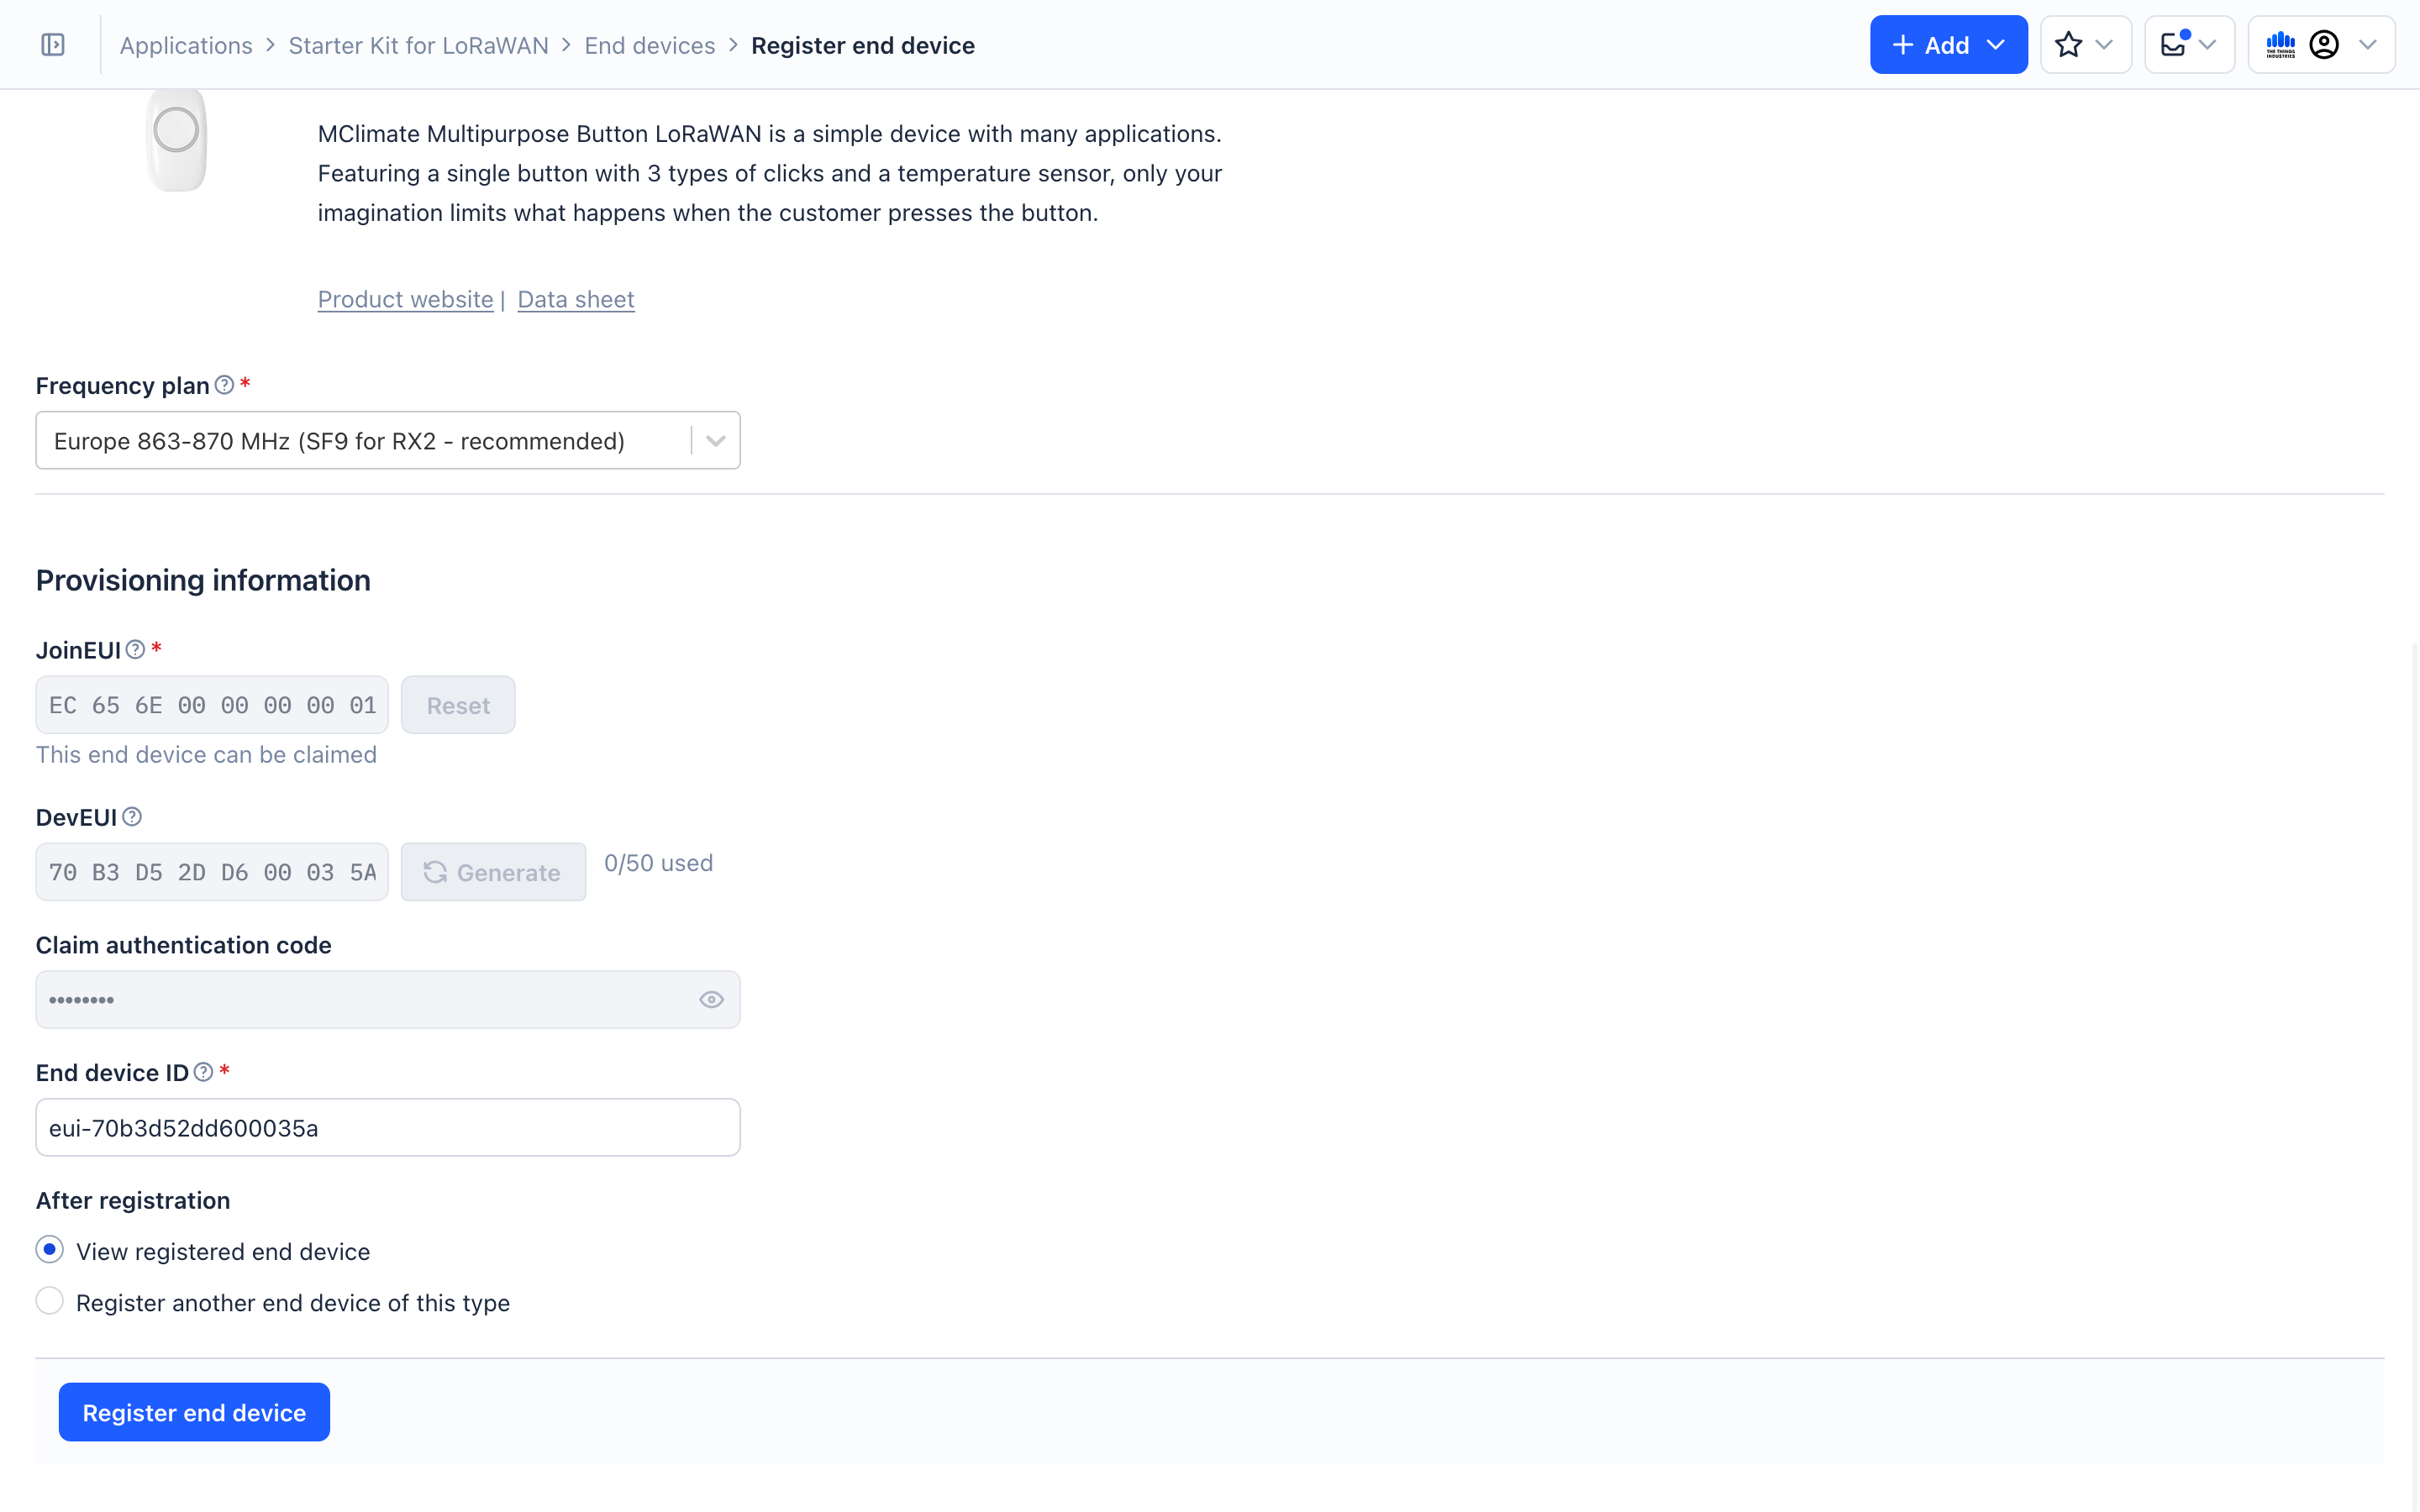Click the bookmarks star icon
The image size is (2420, 1512).
2068,45
